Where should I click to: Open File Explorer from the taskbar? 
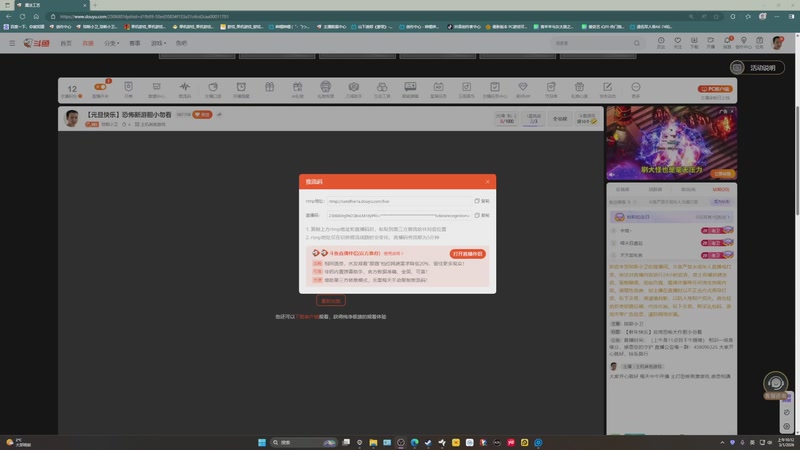pyautogui.click(x=373, y=442)
